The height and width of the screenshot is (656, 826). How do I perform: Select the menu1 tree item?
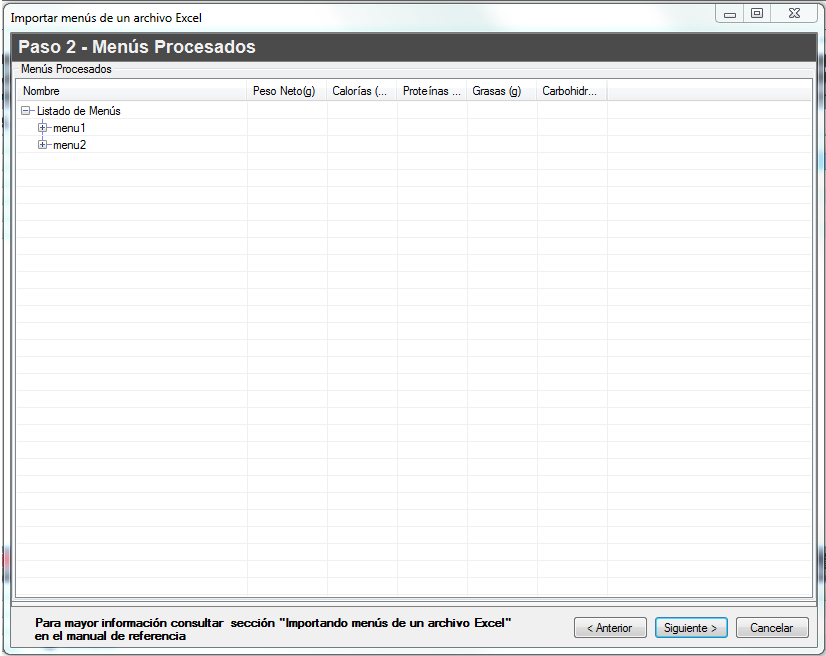(69, 128)
